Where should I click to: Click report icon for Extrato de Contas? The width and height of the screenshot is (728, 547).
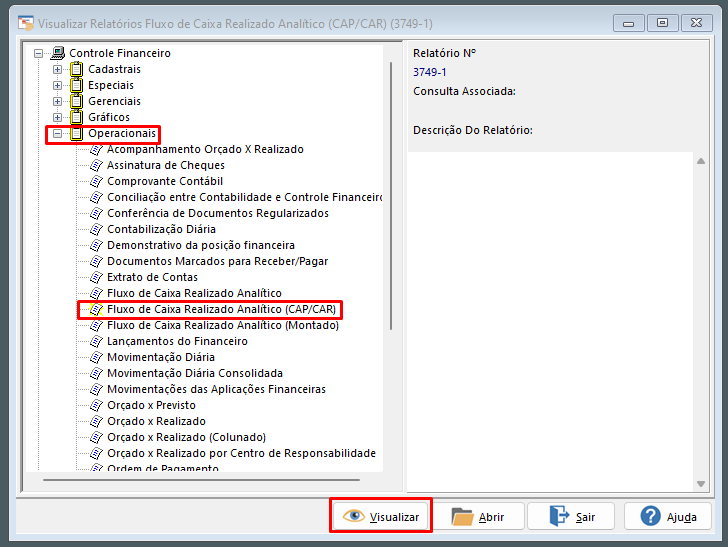tap(96, 278)
